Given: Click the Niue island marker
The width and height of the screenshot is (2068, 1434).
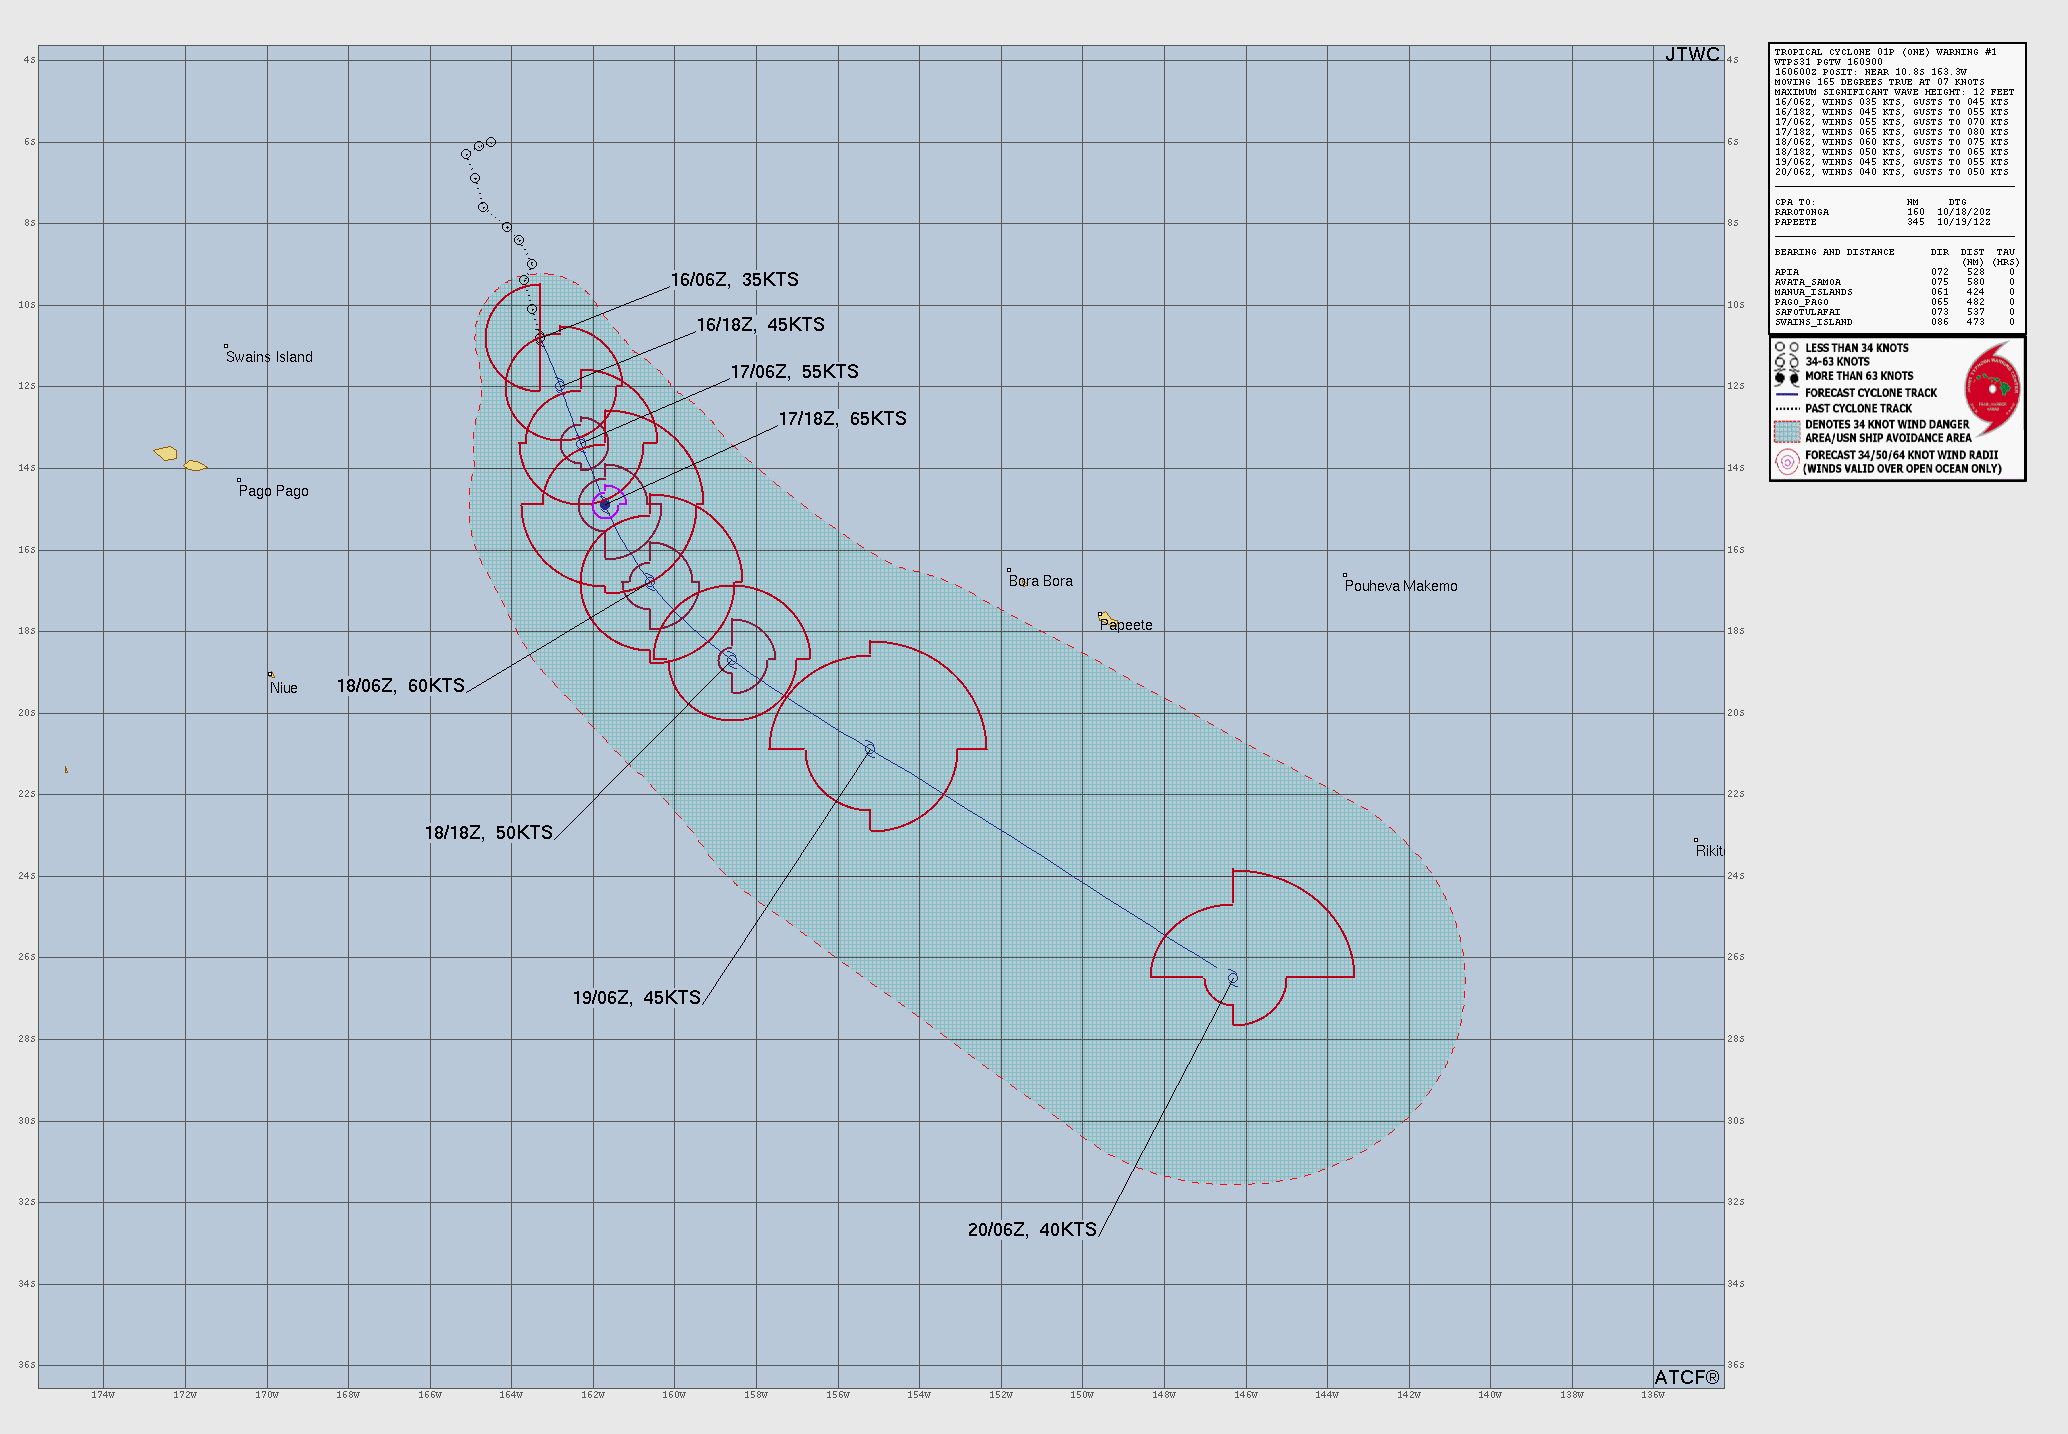Looking at the screenshot, I should [x=270, y=674].
